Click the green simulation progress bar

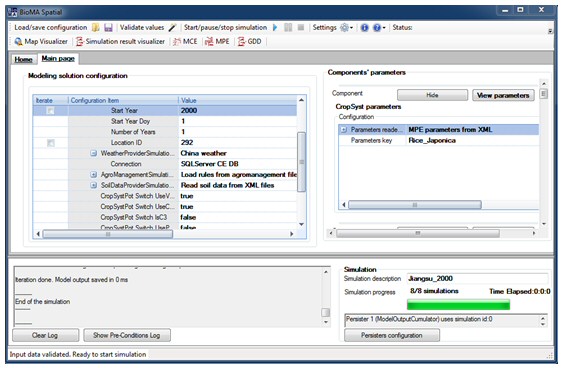[x=458, y=305]
